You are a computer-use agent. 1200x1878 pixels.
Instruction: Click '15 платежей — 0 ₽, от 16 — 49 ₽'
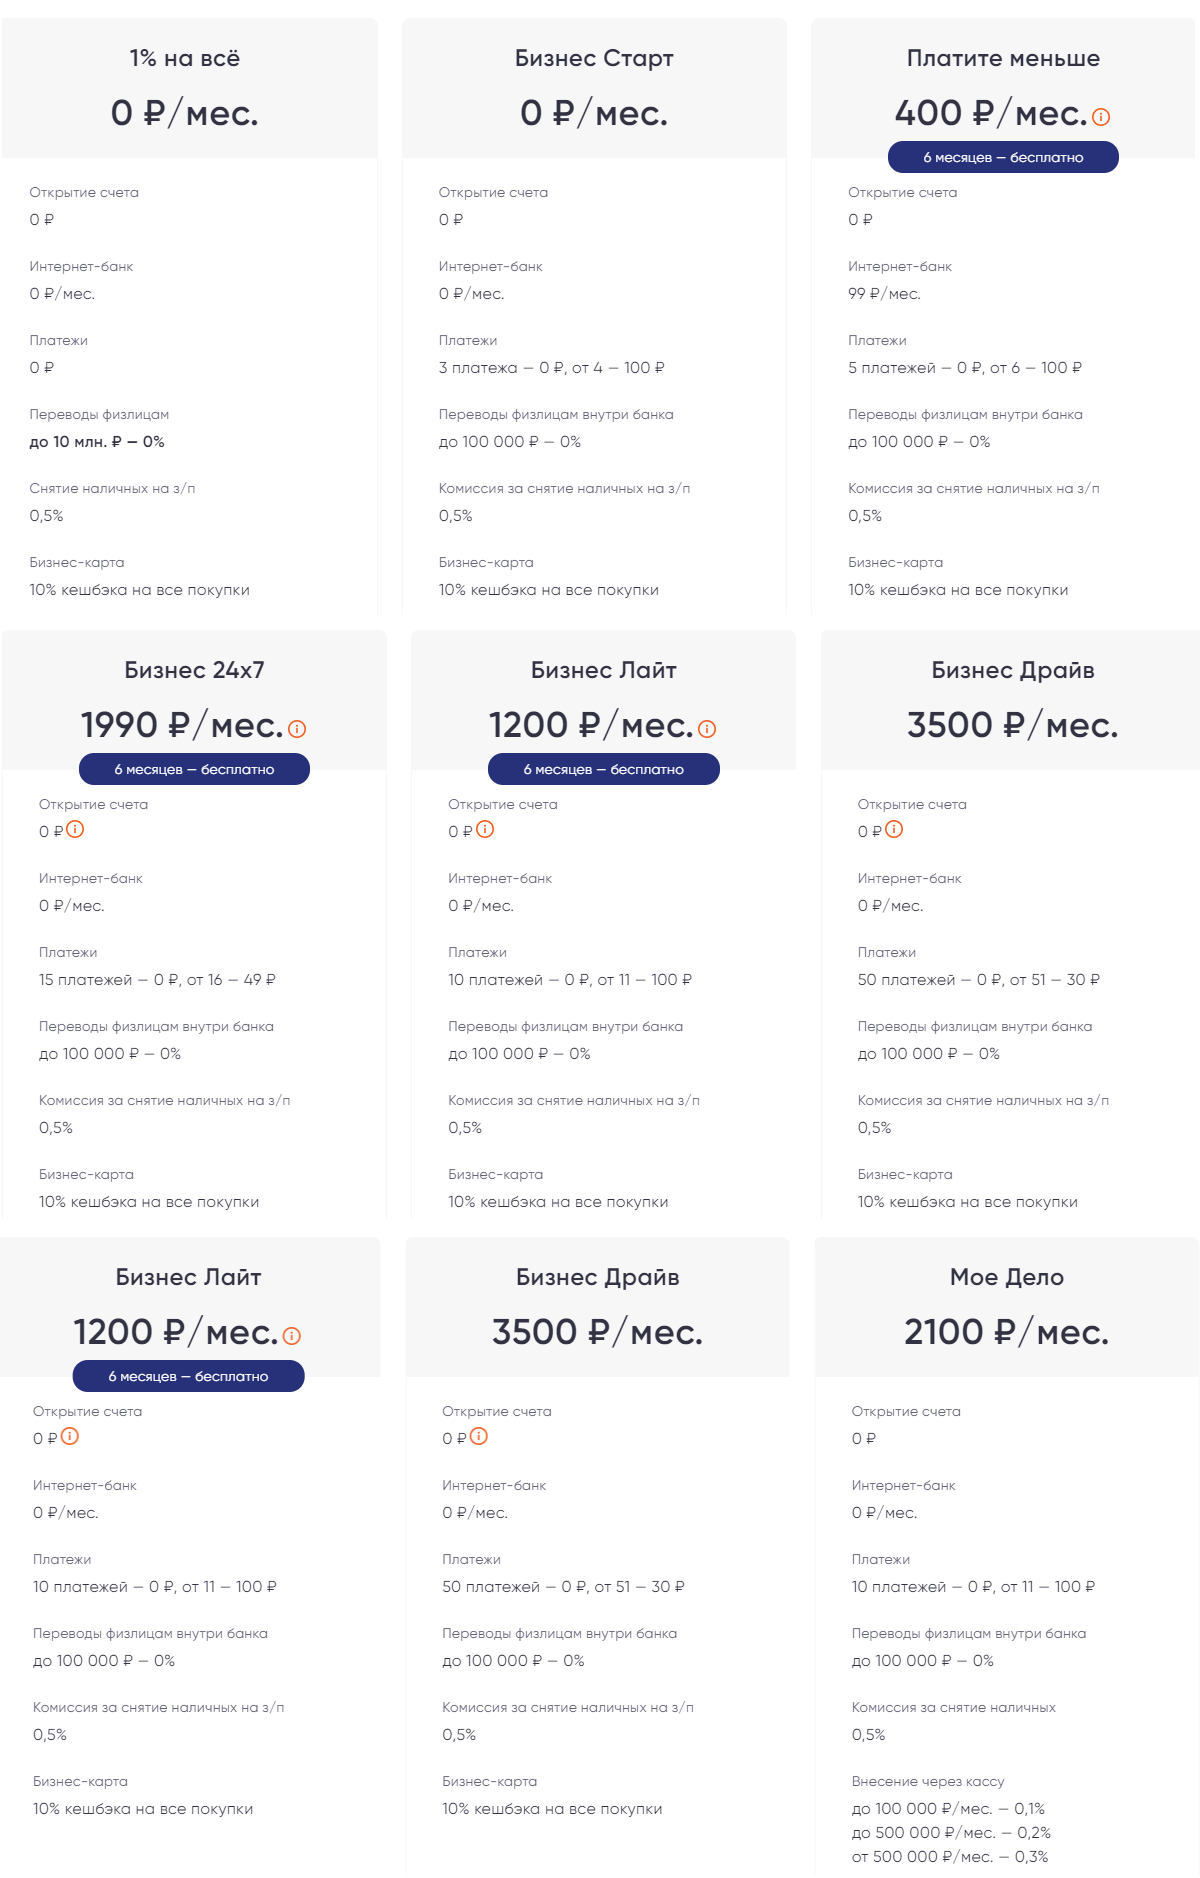click(157, 980)
